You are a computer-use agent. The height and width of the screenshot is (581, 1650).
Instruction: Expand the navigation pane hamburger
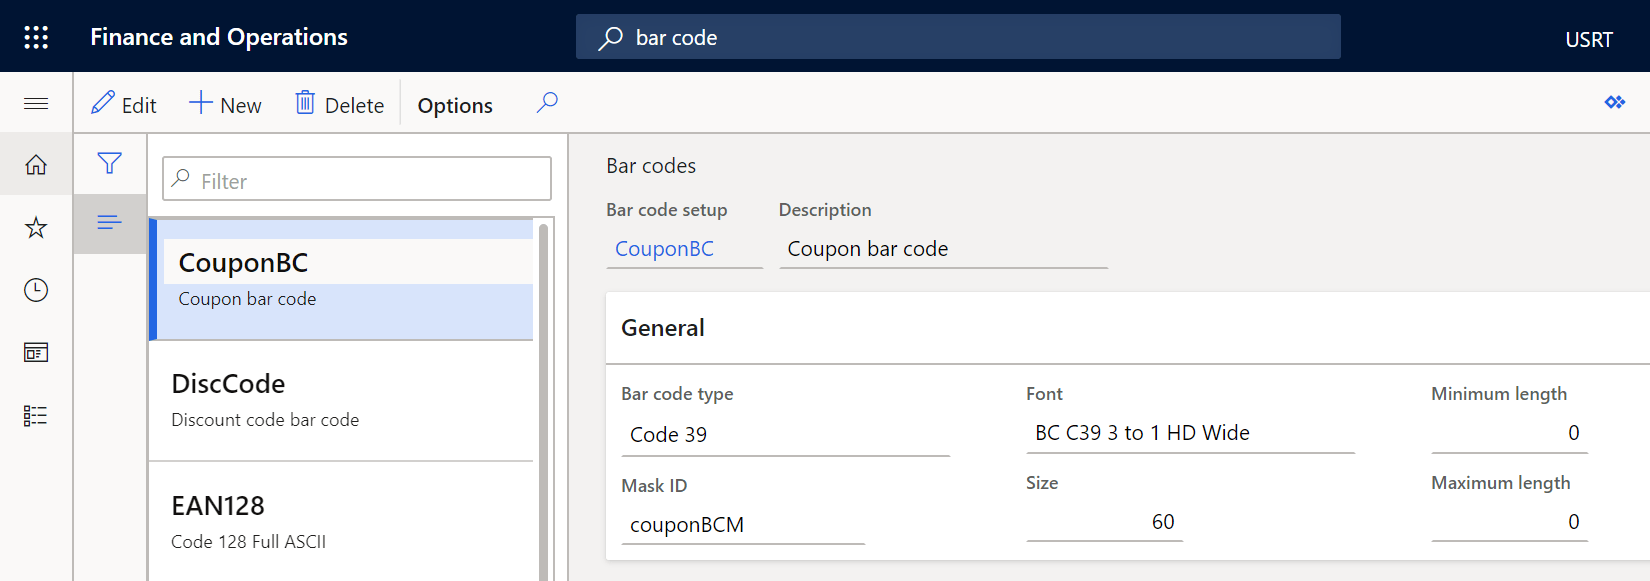tap(36, 103)
